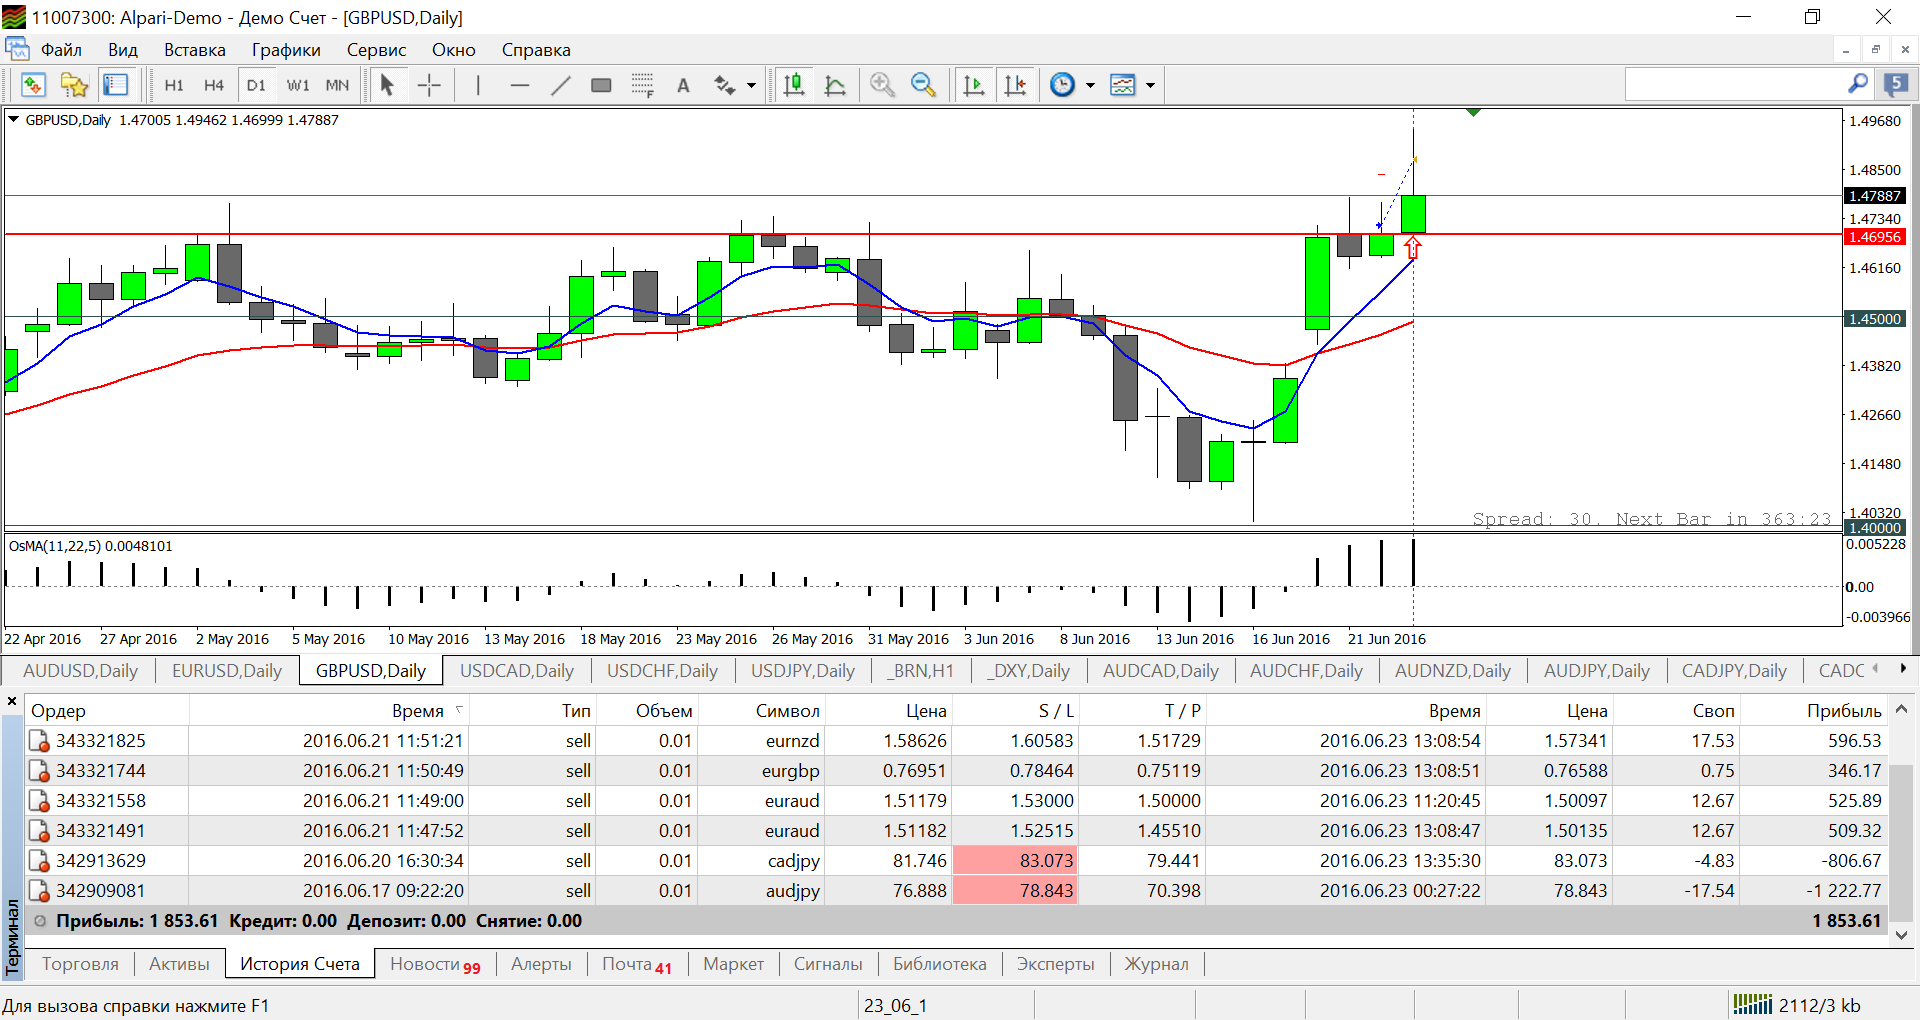Viewport: 1920px width, 1020px height.
Task: Open the Журнал terminal tab
Action: pos(1156,964)
